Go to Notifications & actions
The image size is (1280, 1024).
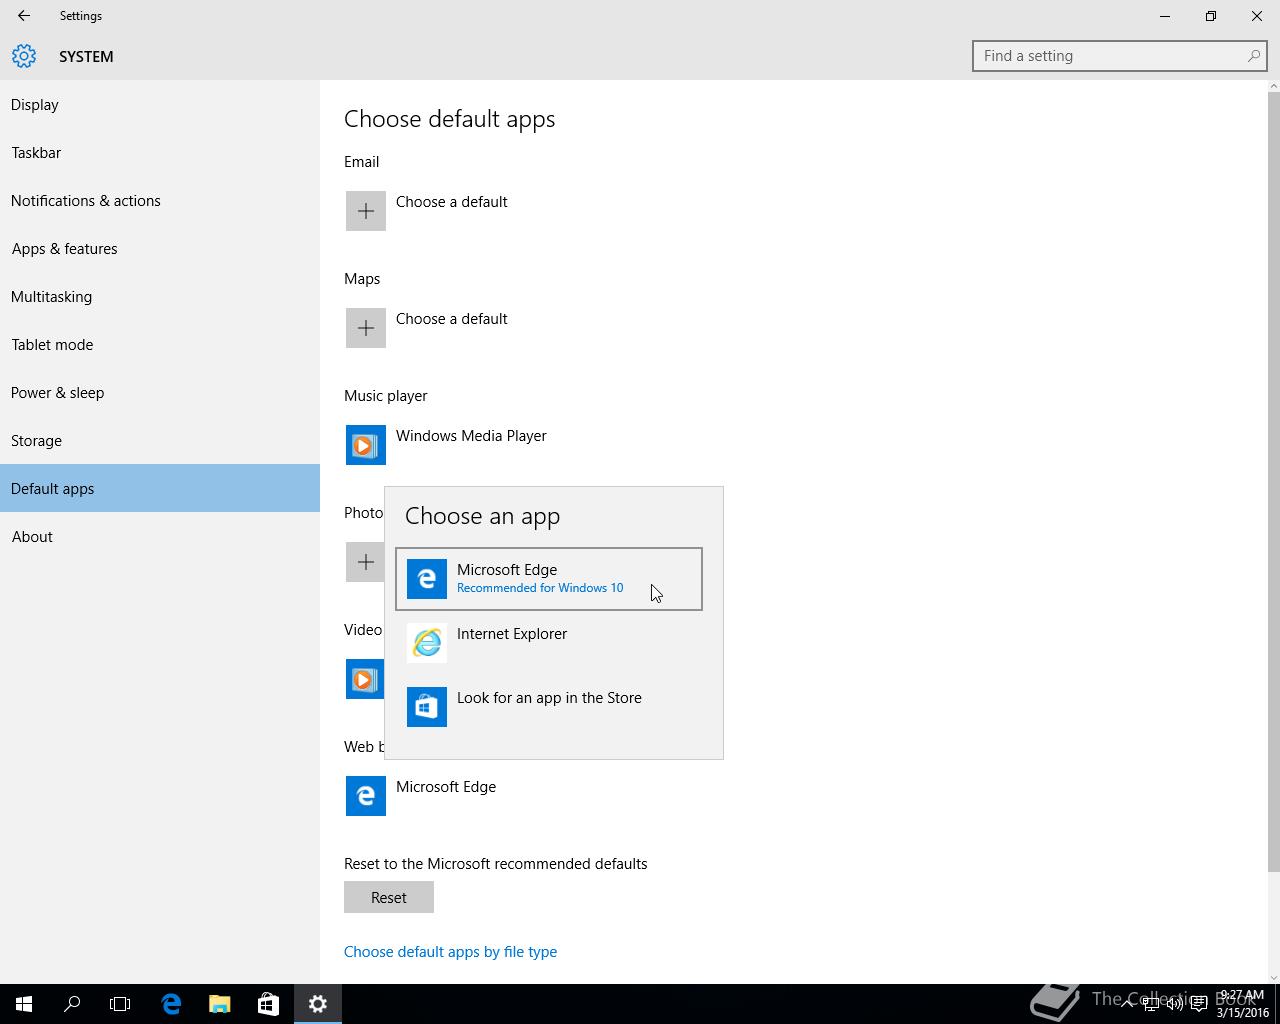(160, 200)
